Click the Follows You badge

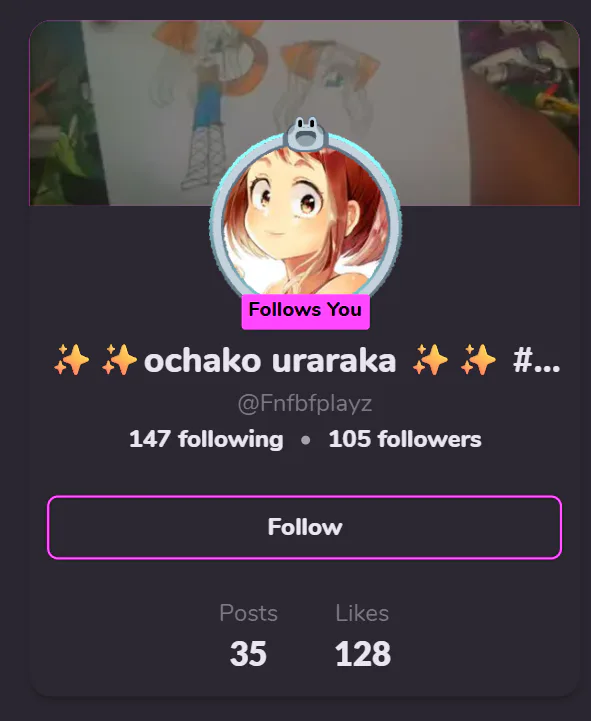pos(305,311)
